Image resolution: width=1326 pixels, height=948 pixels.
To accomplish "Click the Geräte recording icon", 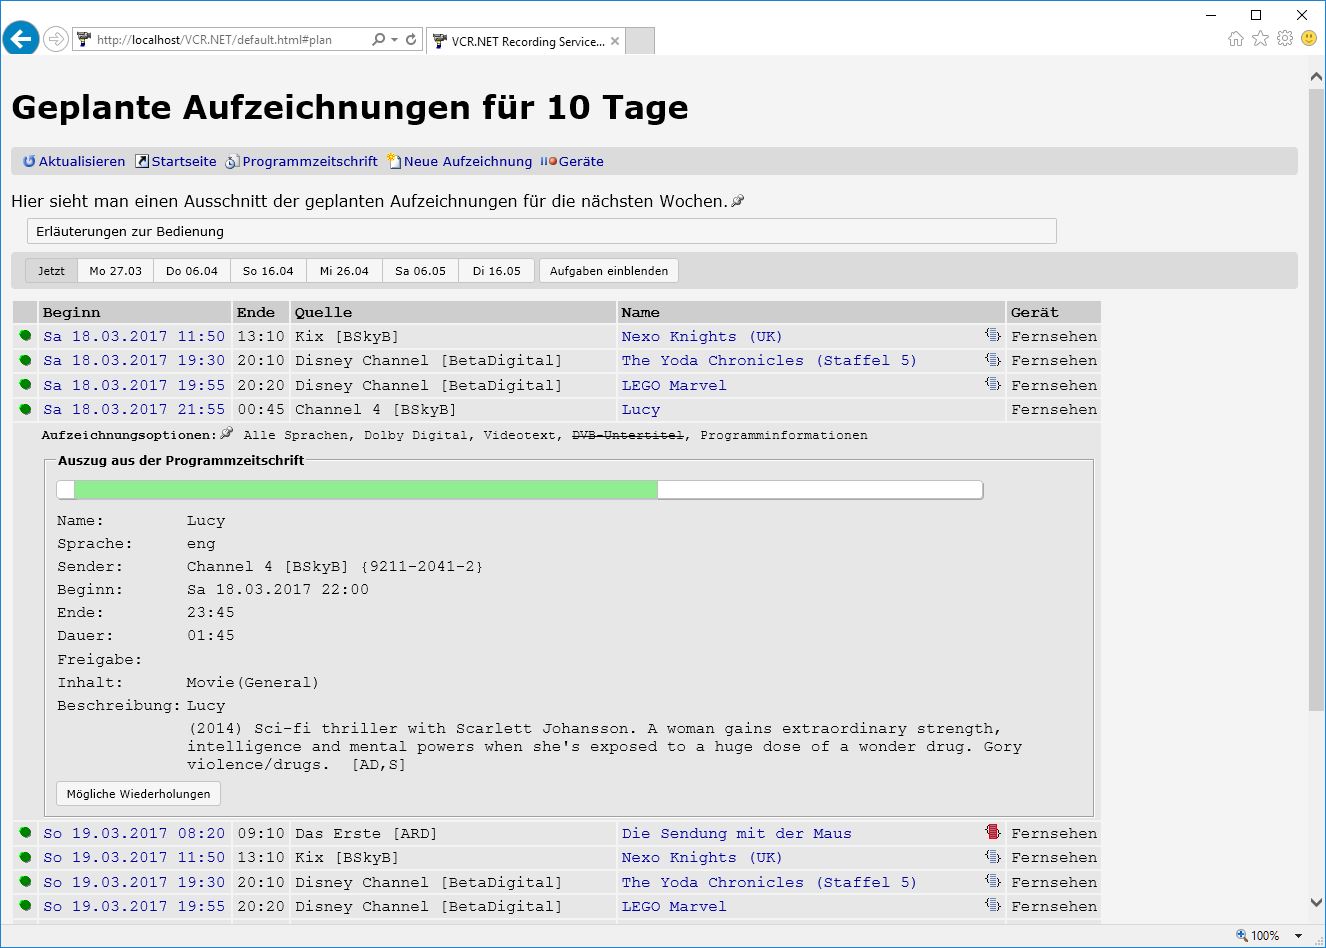I will tap(549, 161).
